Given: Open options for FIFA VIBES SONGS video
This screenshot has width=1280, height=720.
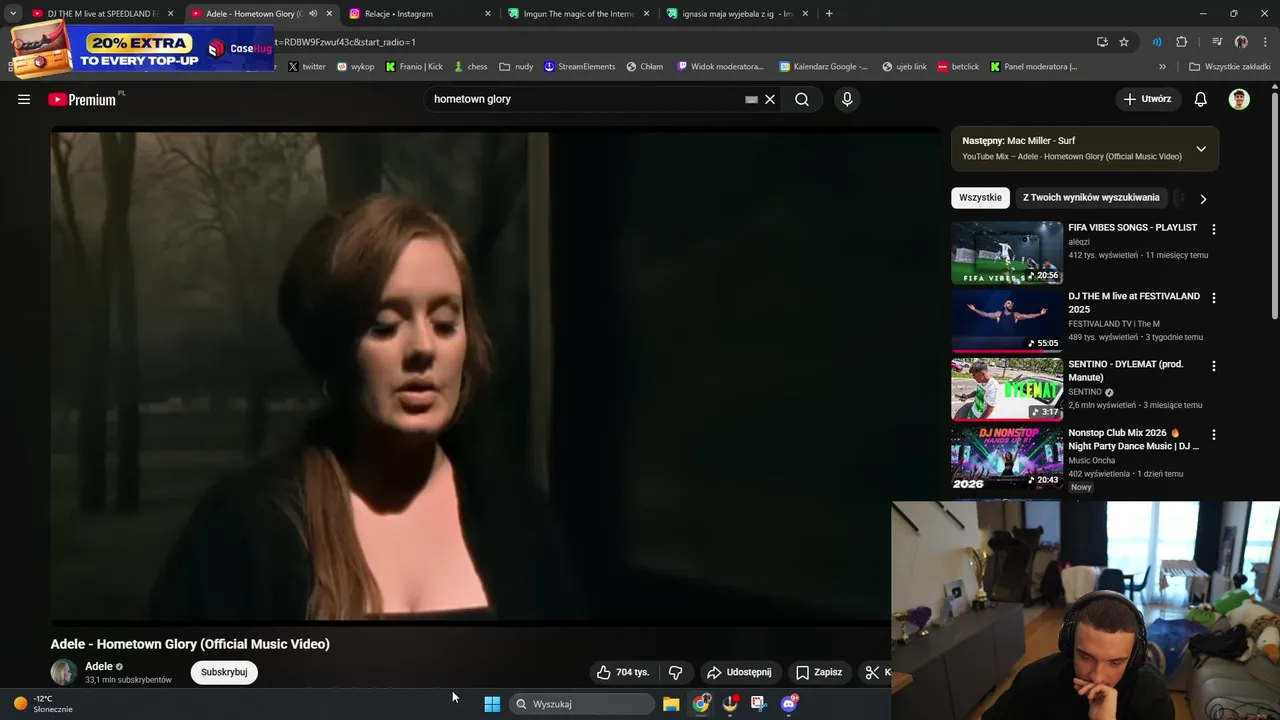Looking at the screenshot, I should 1214,229.
